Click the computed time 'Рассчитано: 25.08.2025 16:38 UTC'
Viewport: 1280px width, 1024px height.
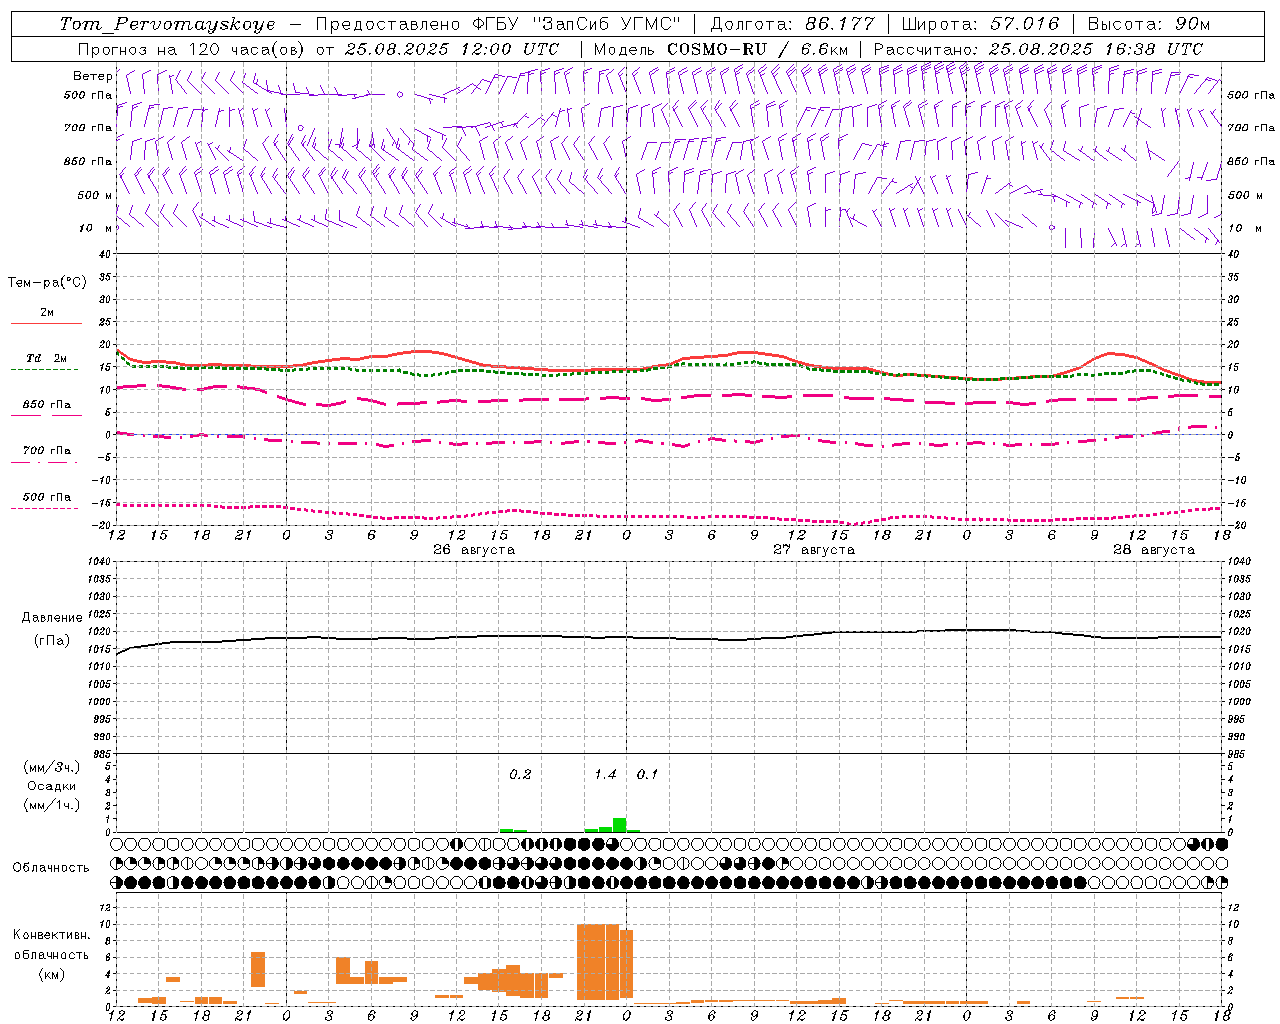(x=1038, y=48)
